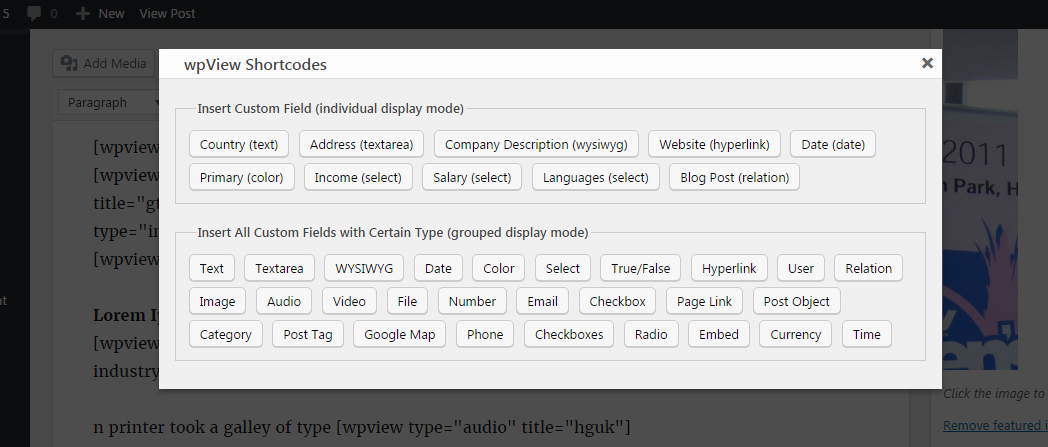Click the comments bubble icon

(x=34, y=13)
